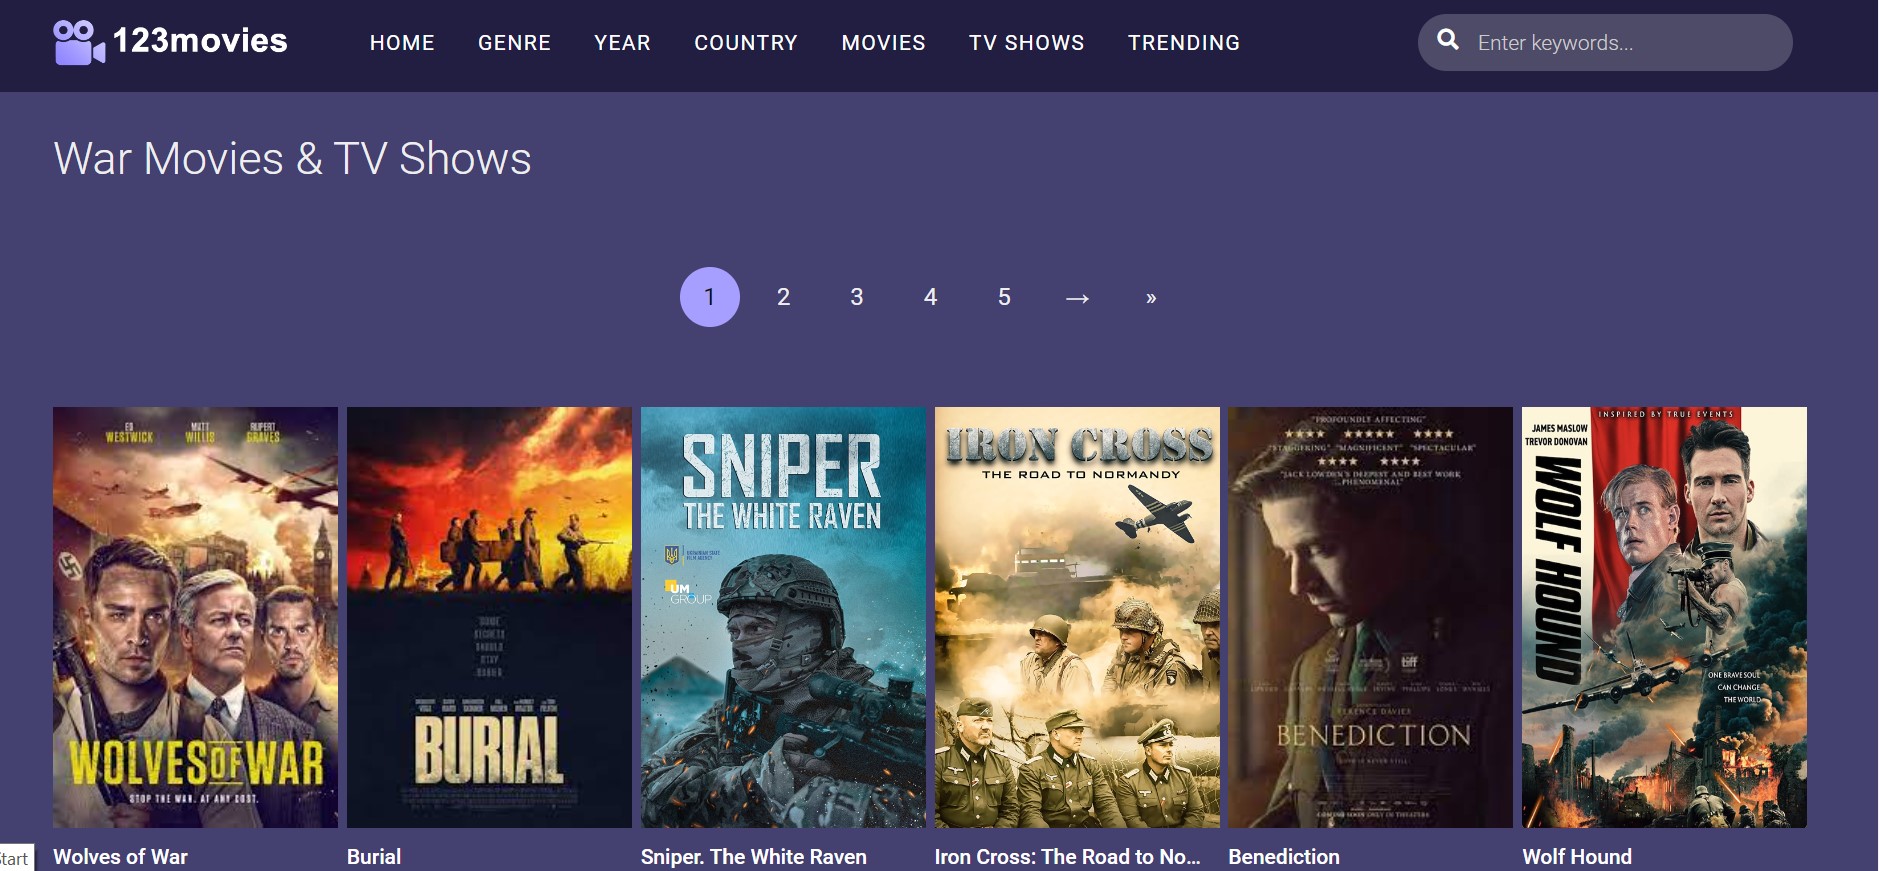Go to the MOVIES section

(883, 43)
